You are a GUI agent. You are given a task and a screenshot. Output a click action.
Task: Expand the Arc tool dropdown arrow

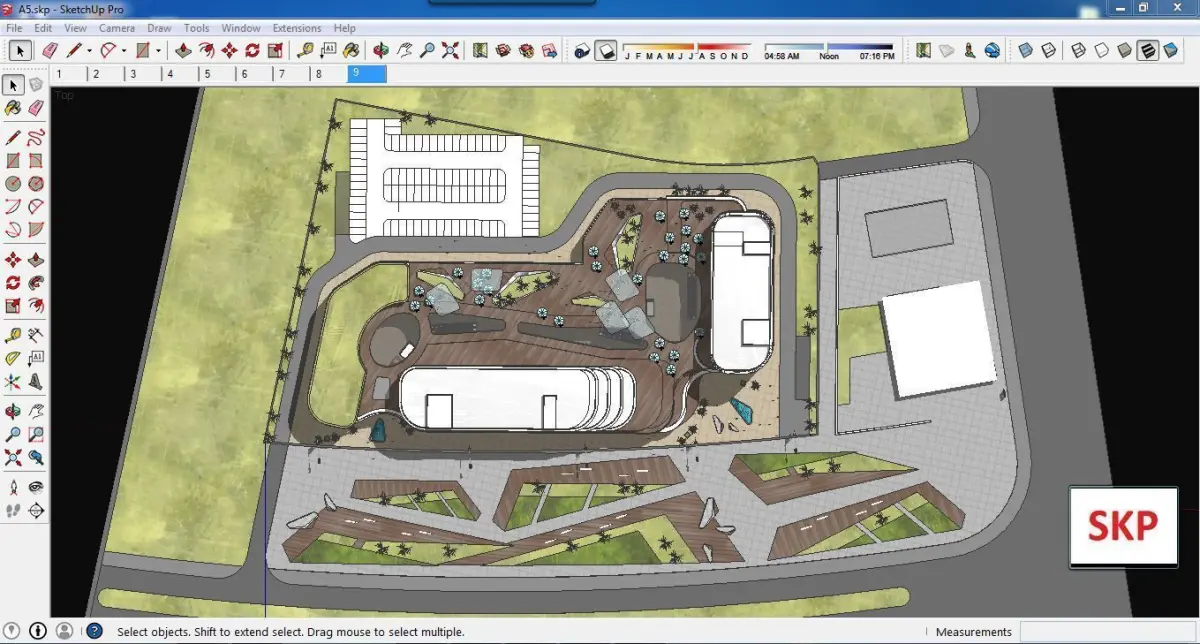click(123, 50)
